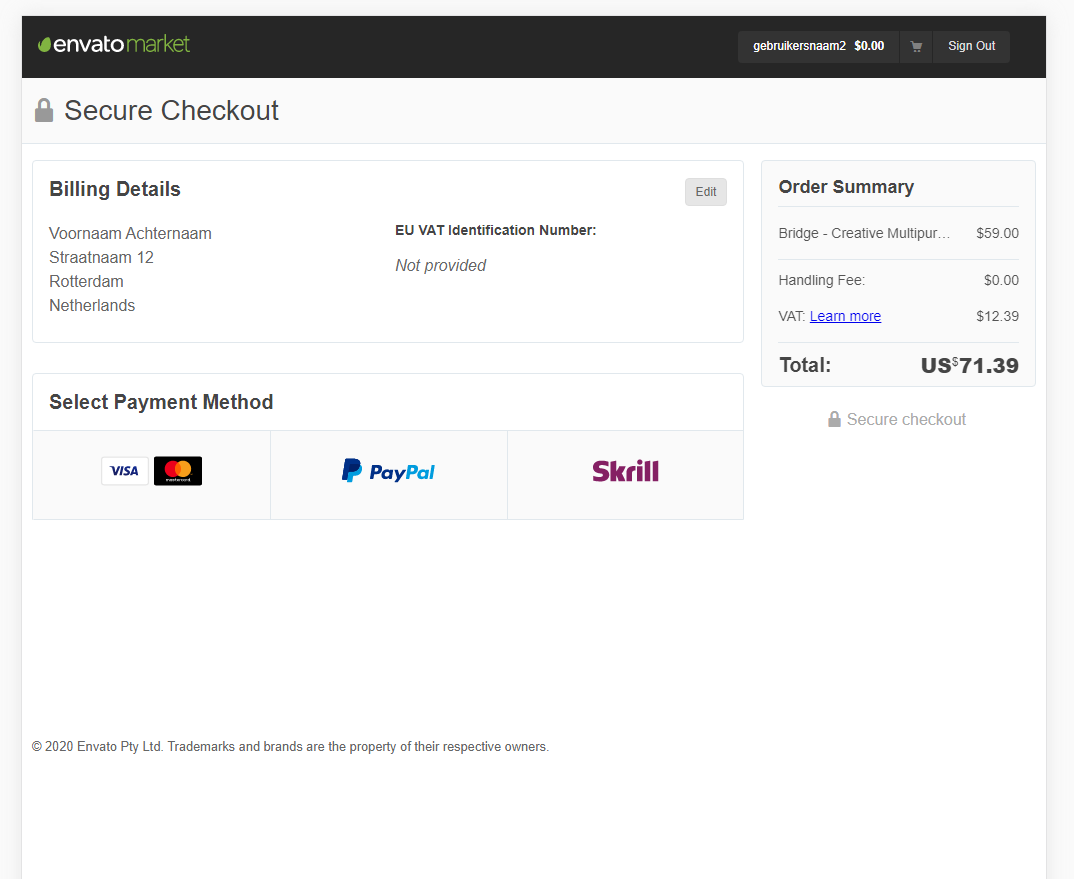
Task: Sign out of the account
Action: (x=971, y=46)
